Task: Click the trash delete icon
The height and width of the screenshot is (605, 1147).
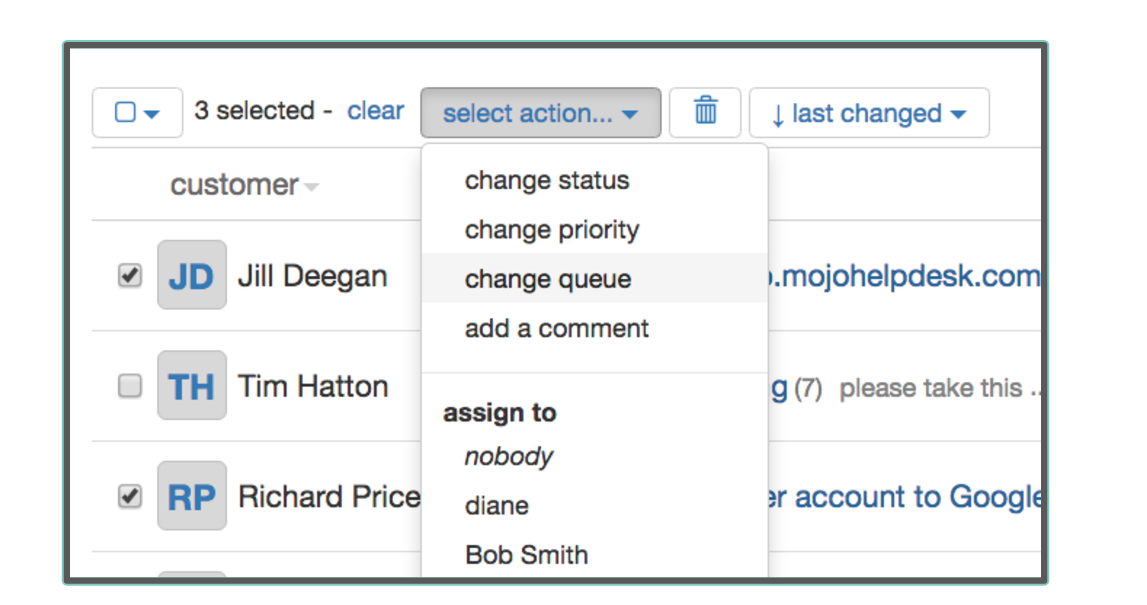Action: [x=705, y=110]
